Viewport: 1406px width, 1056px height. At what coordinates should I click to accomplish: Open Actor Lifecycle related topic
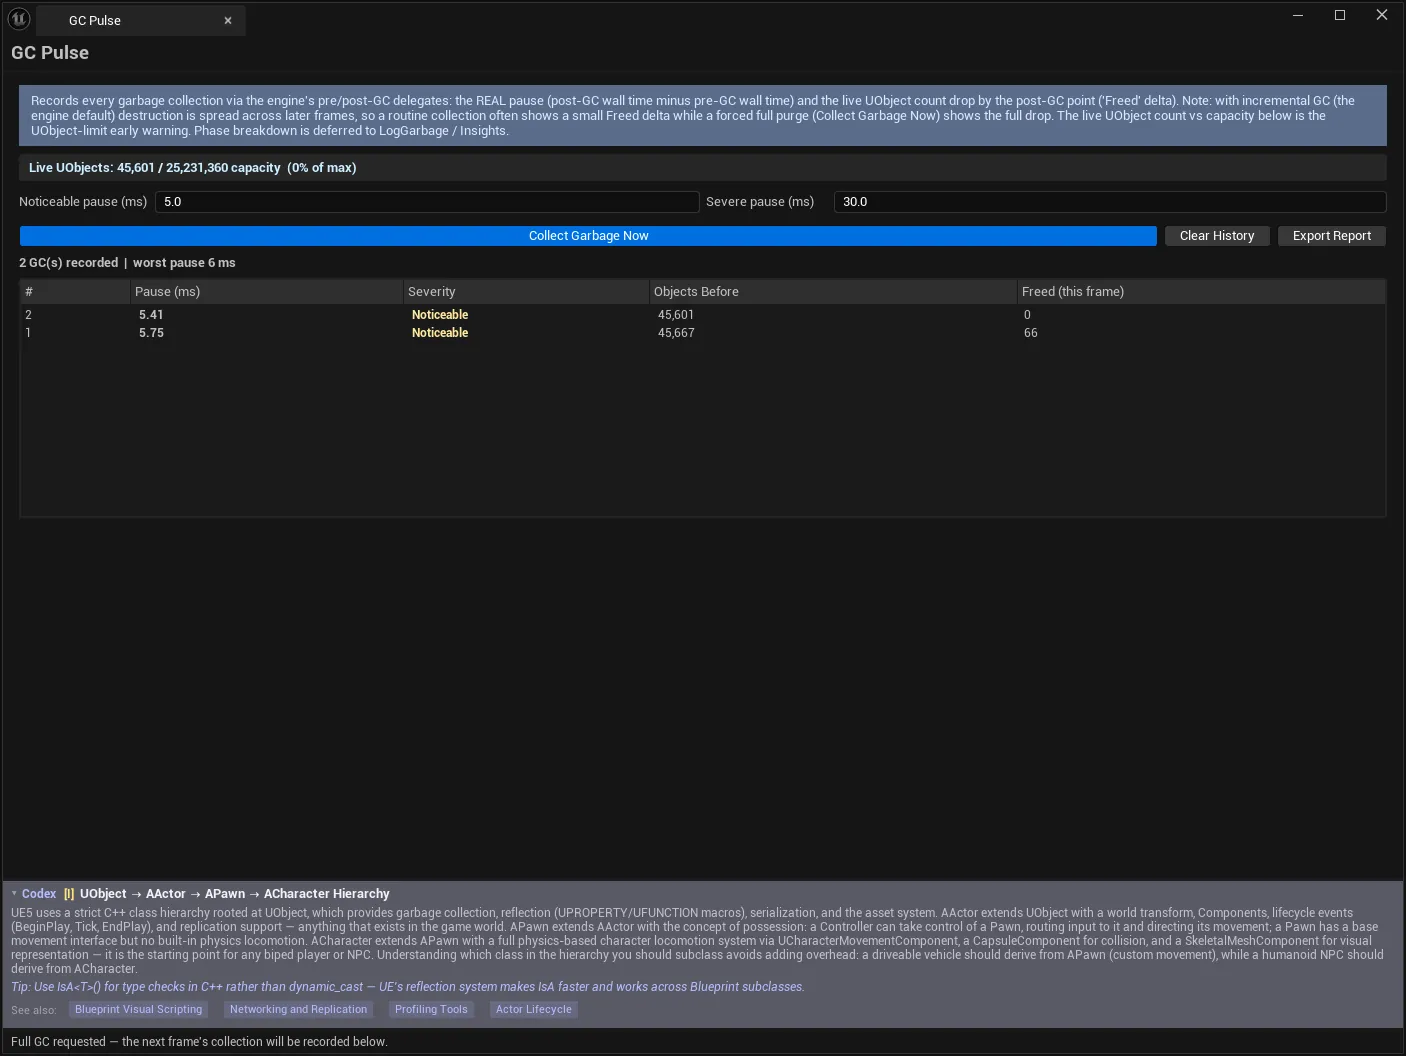pos(534,1010)
